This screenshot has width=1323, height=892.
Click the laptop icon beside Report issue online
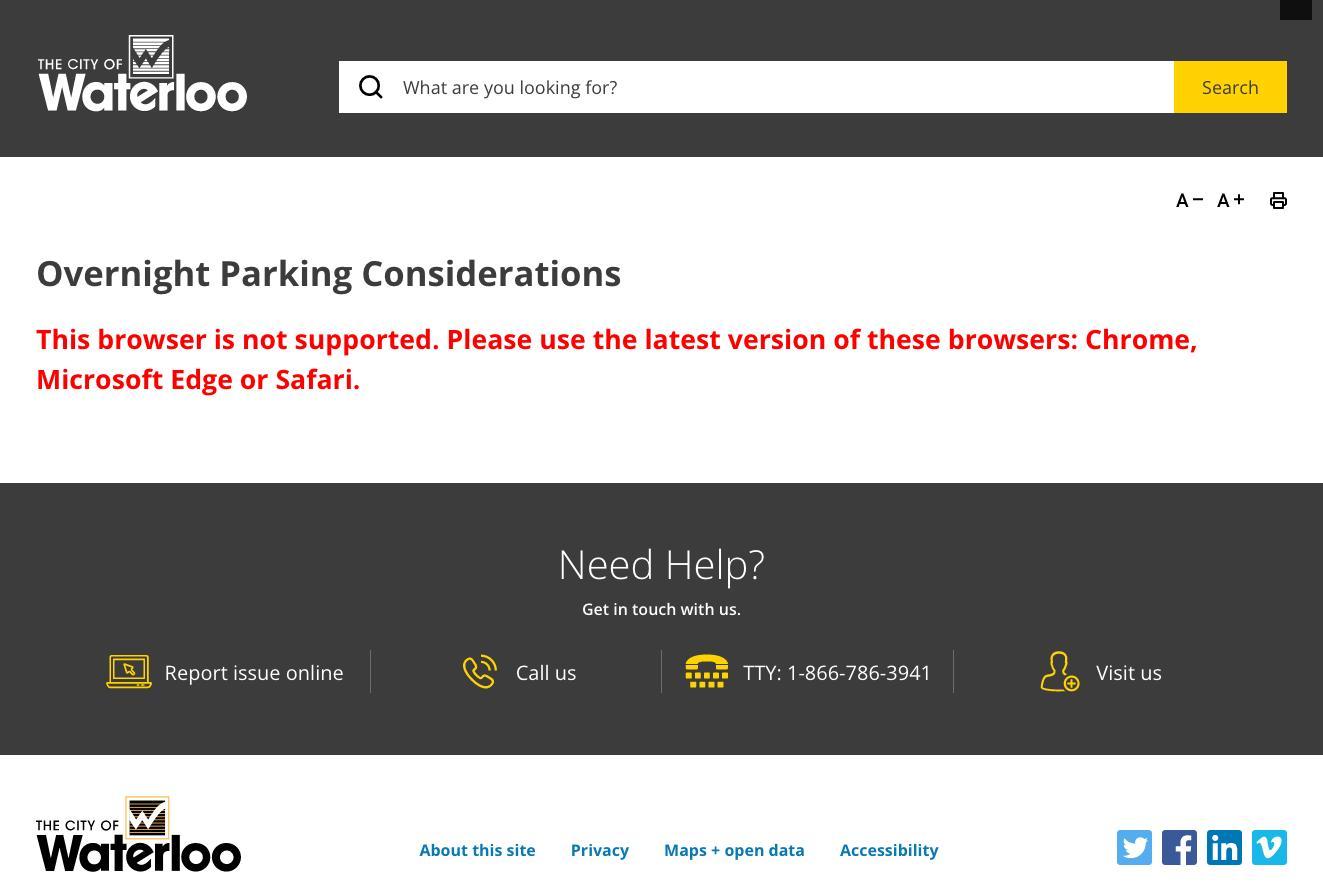129,671
